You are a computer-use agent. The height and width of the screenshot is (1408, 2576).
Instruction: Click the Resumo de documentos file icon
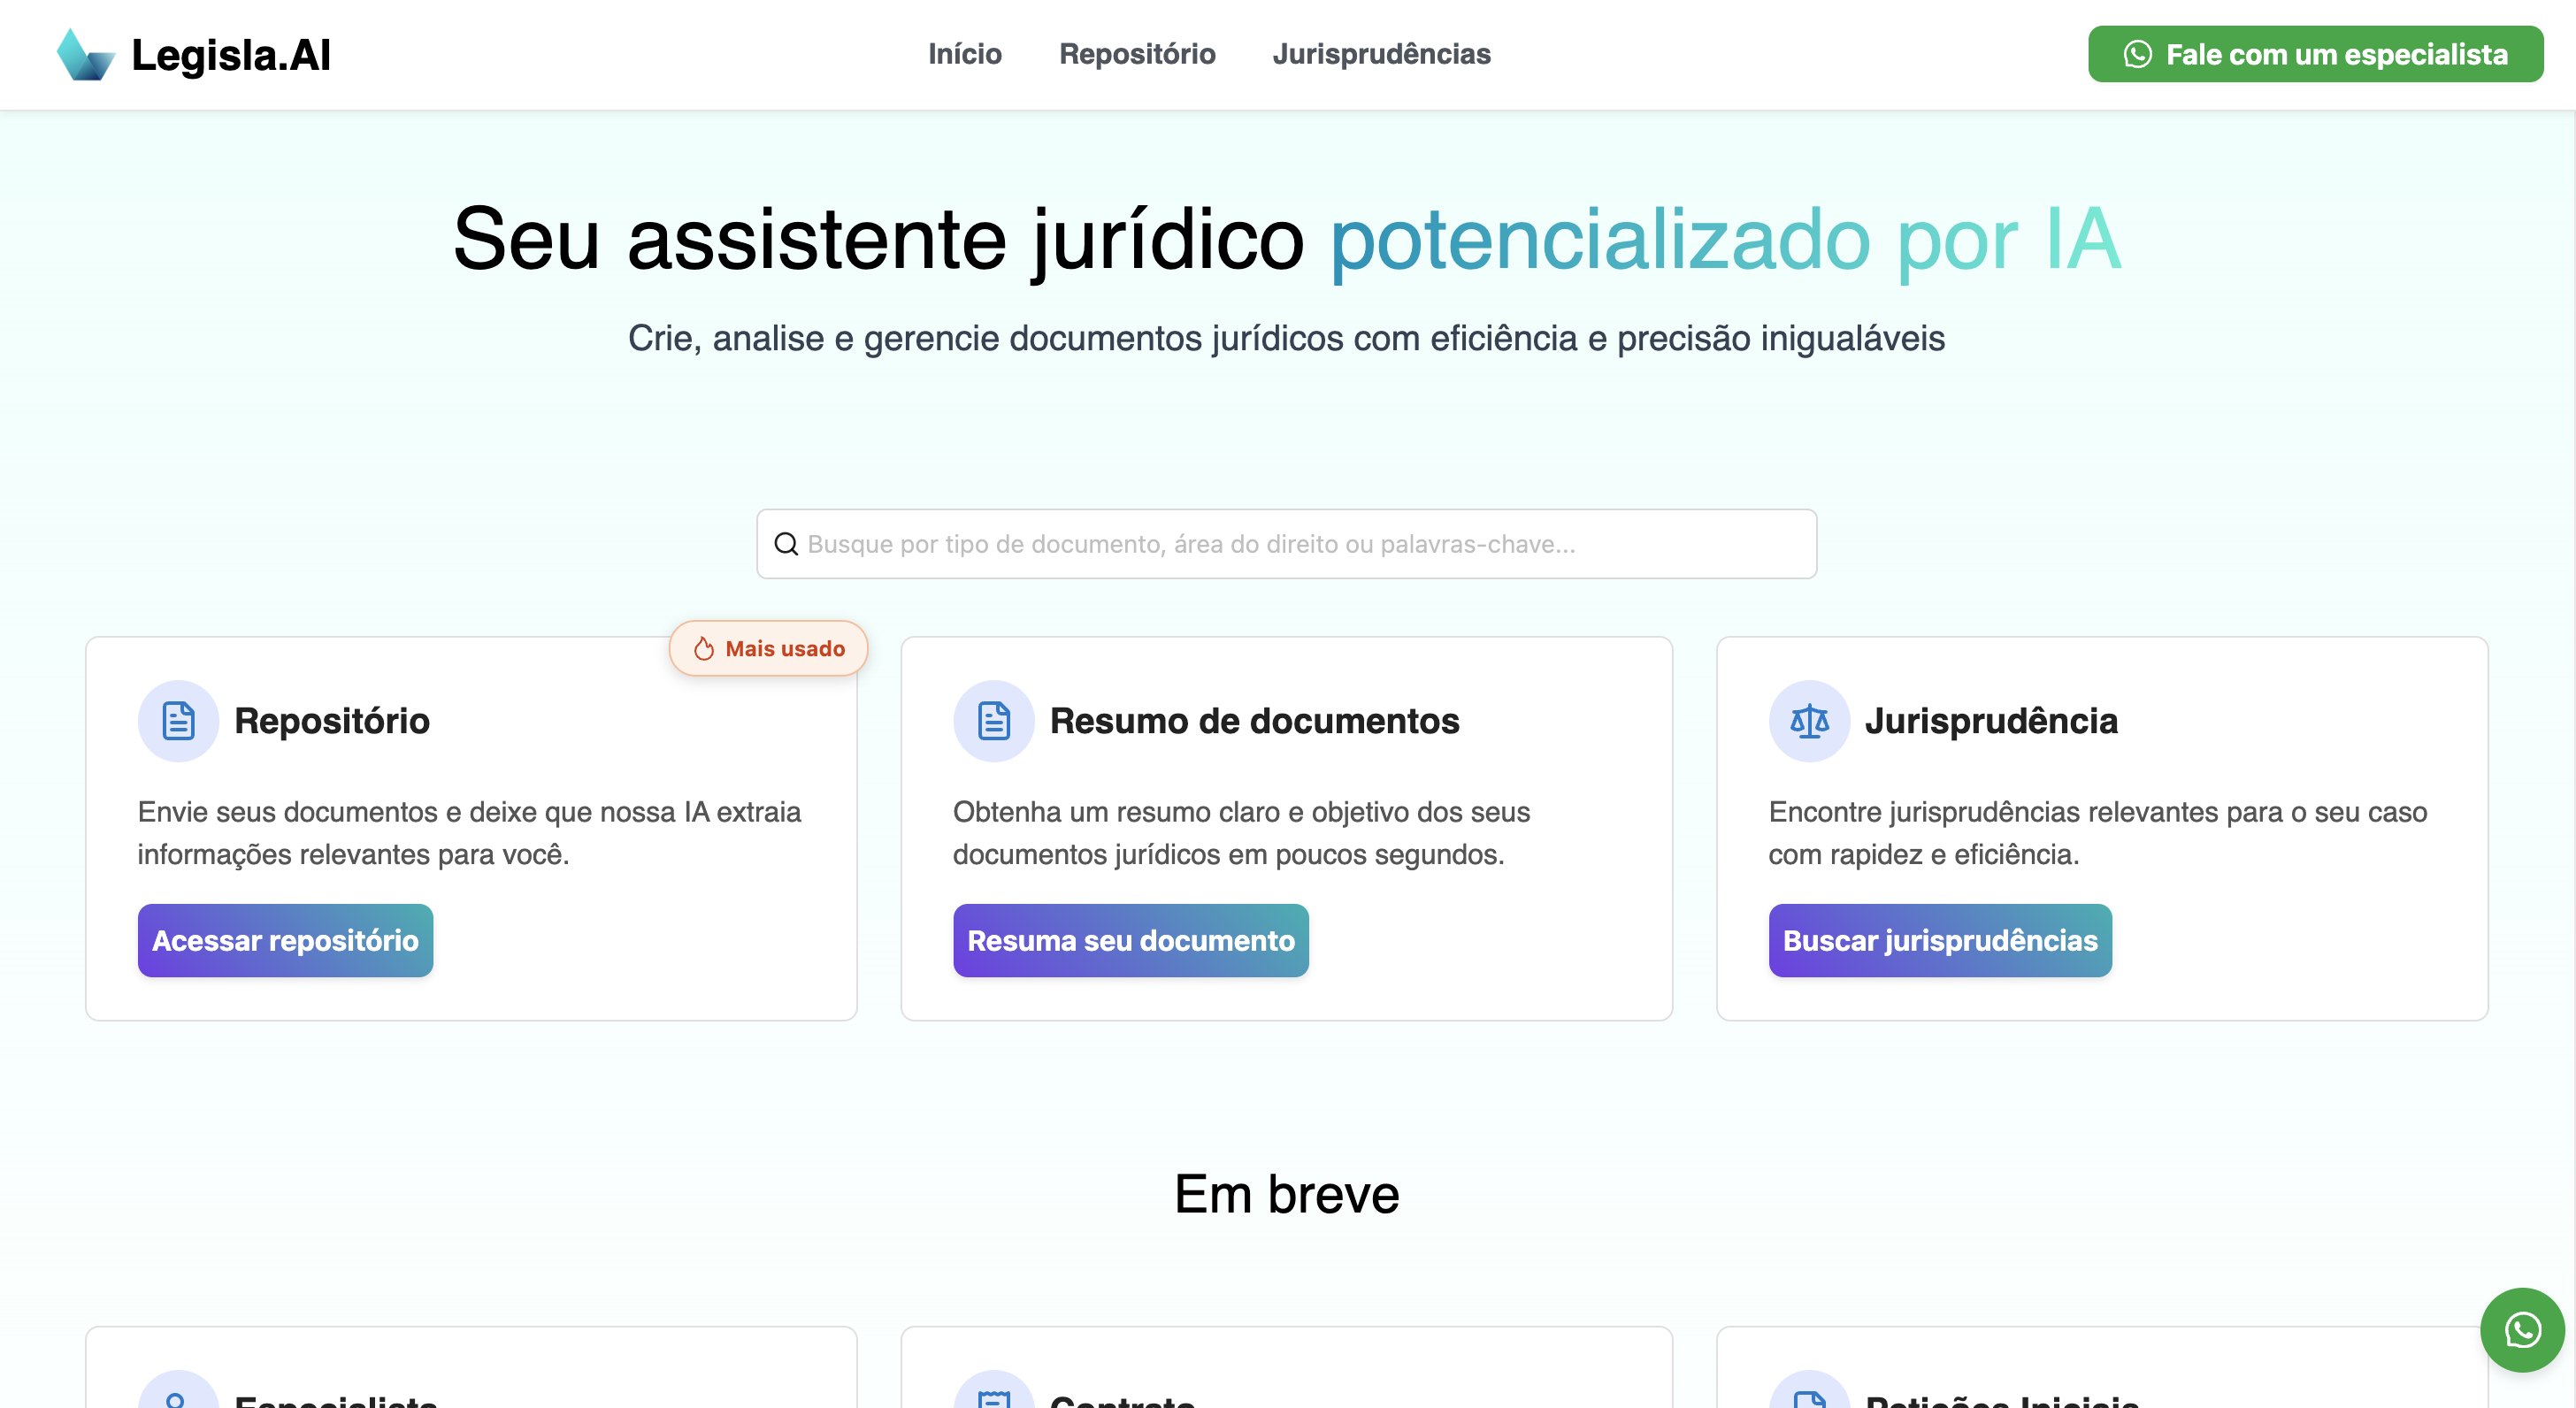click(x=993, y=720)
